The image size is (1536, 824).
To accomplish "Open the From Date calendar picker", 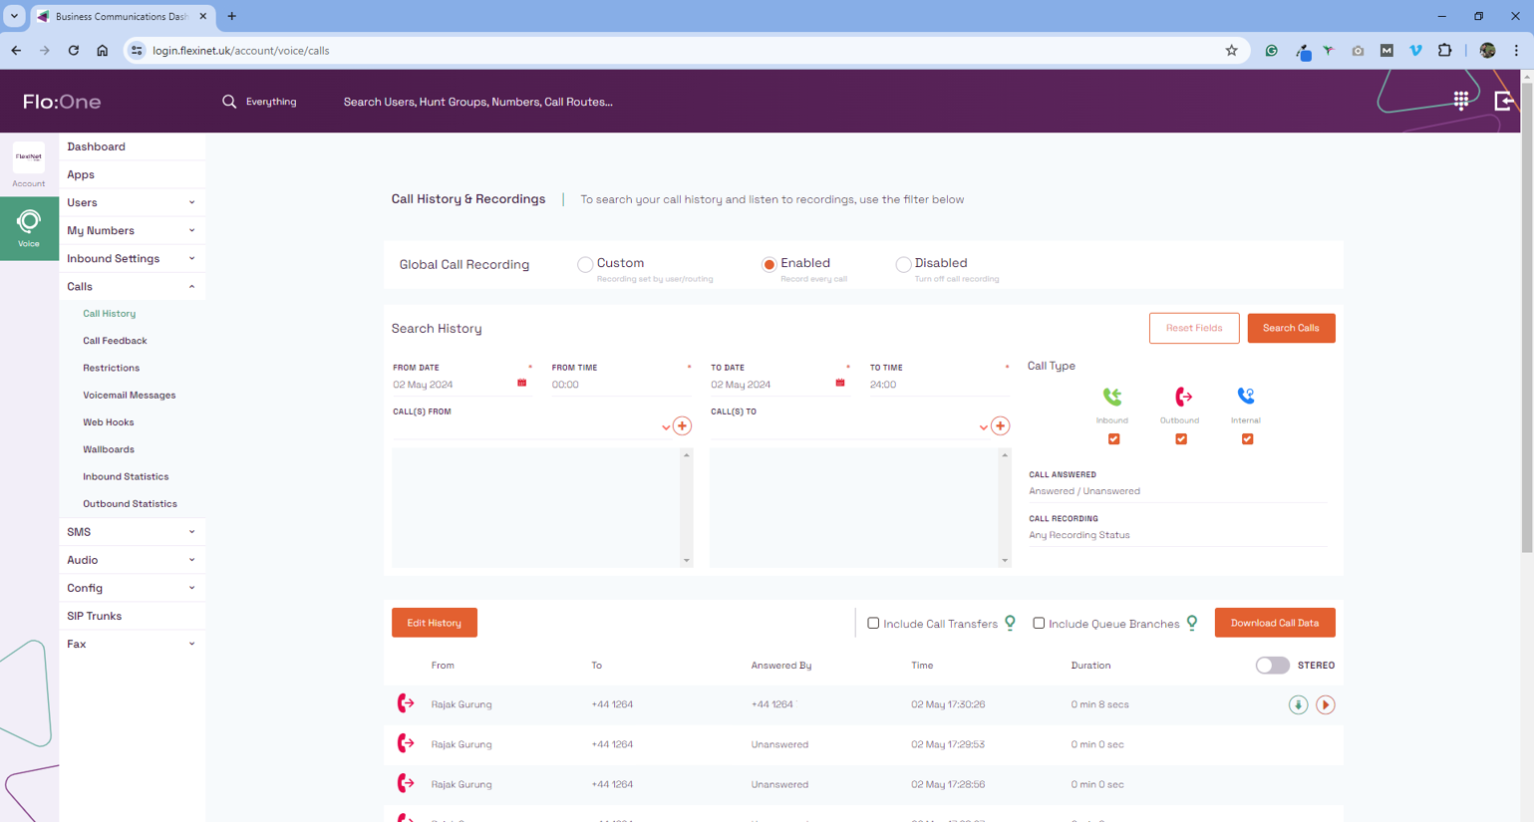I will (521, 383).
